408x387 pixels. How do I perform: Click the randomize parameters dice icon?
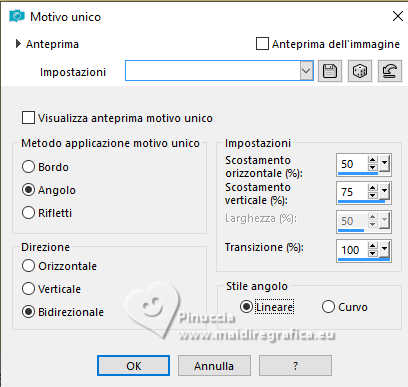360,71
